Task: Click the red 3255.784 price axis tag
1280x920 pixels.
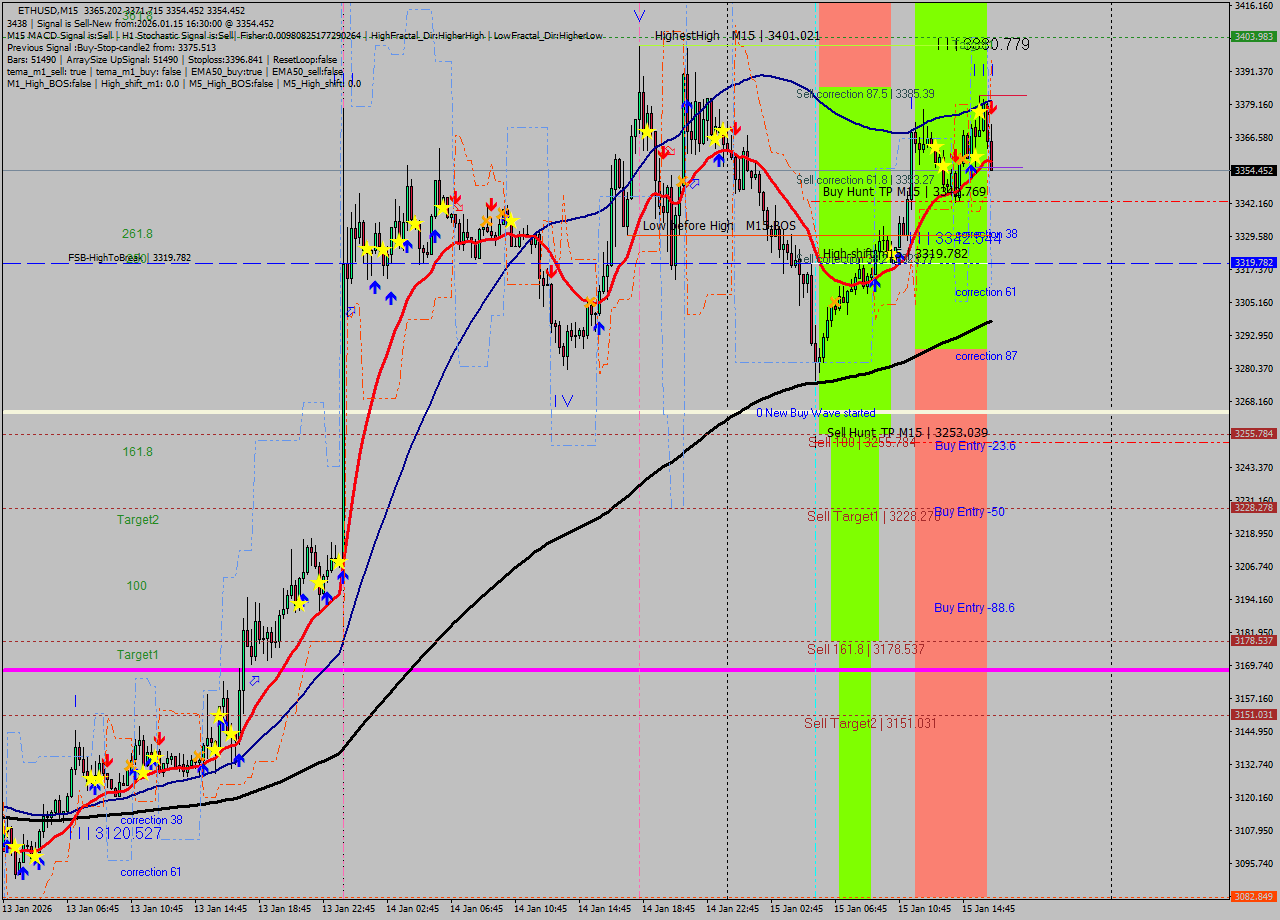Action: [x=1254, y=434]
